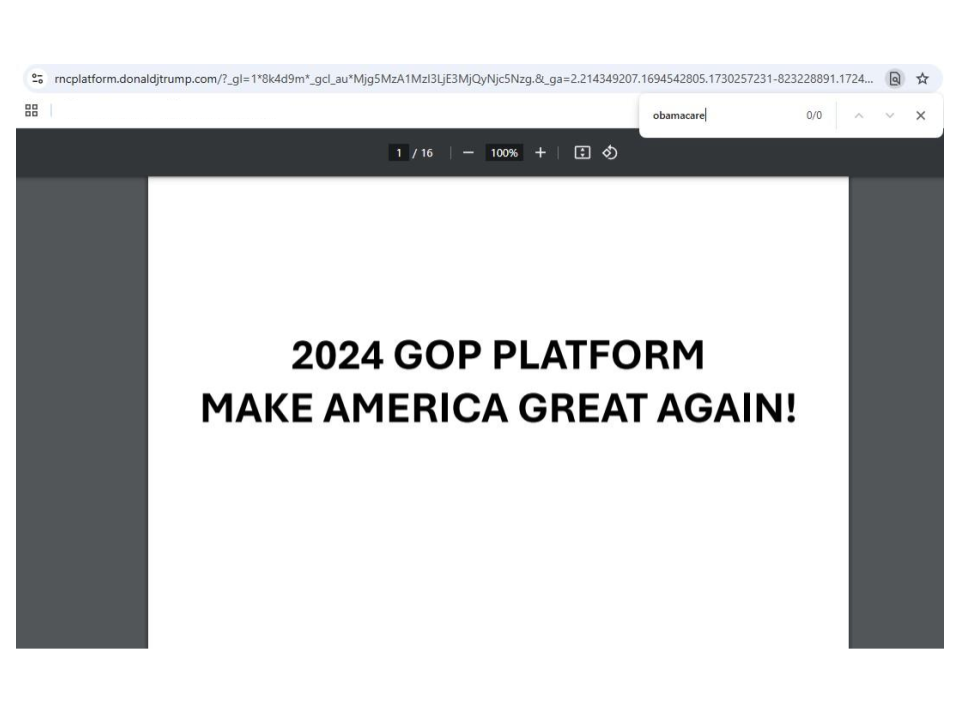The image size is (960, 720).
Task: Zoom out the PDF with minus button
Action: (x=467, y=153)
